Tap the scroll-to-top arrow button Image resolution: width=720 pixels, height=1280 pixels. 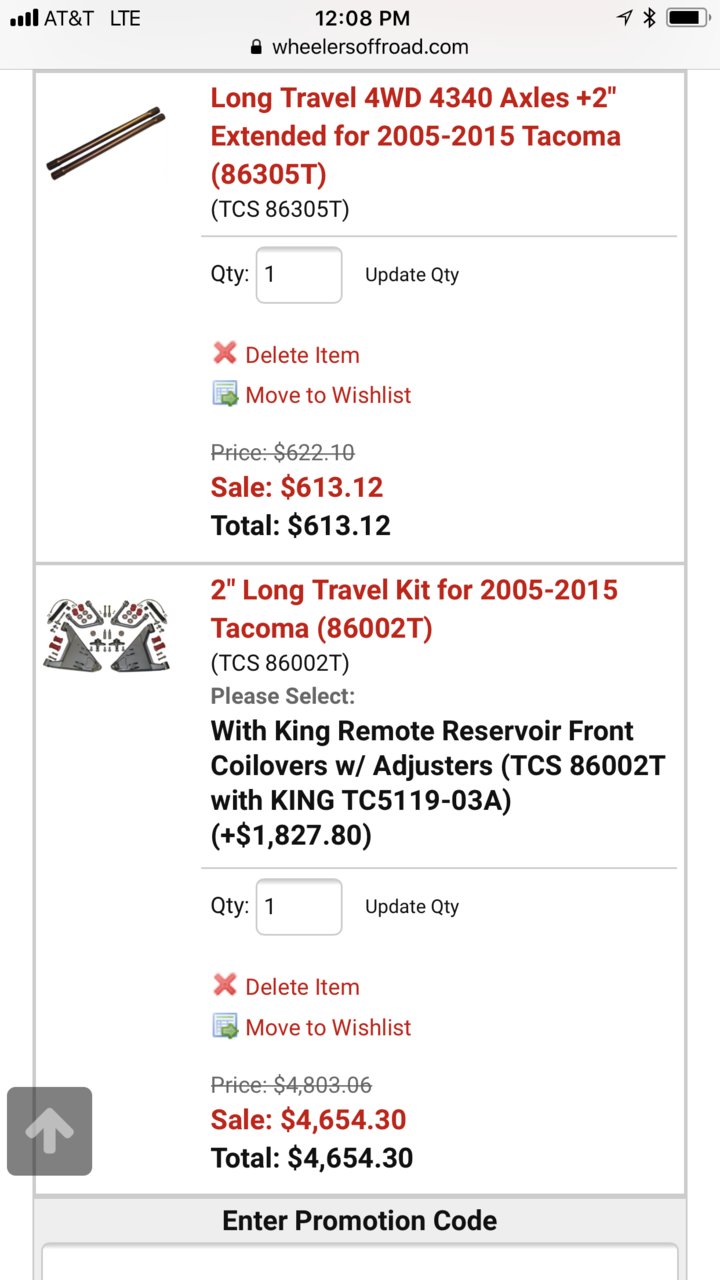click(x=49, y=1131)
